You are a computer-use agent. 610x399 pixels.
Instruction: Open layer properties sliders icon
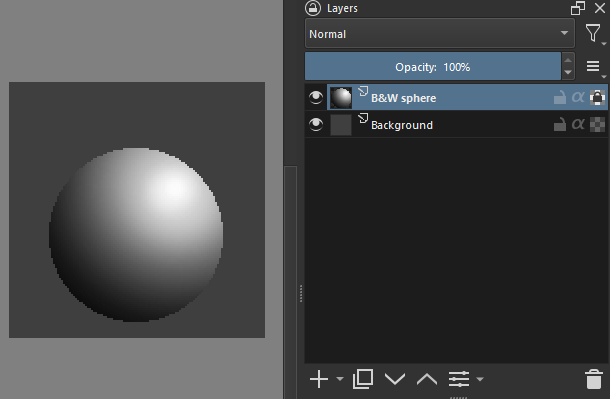[x=459, y=379]
